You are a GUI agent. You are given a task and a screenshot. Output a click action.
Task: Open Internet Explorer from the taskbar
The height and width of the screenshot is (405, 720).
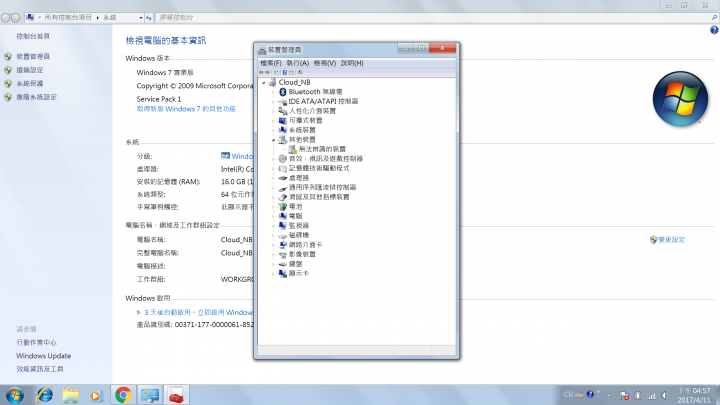coord(45,395)
